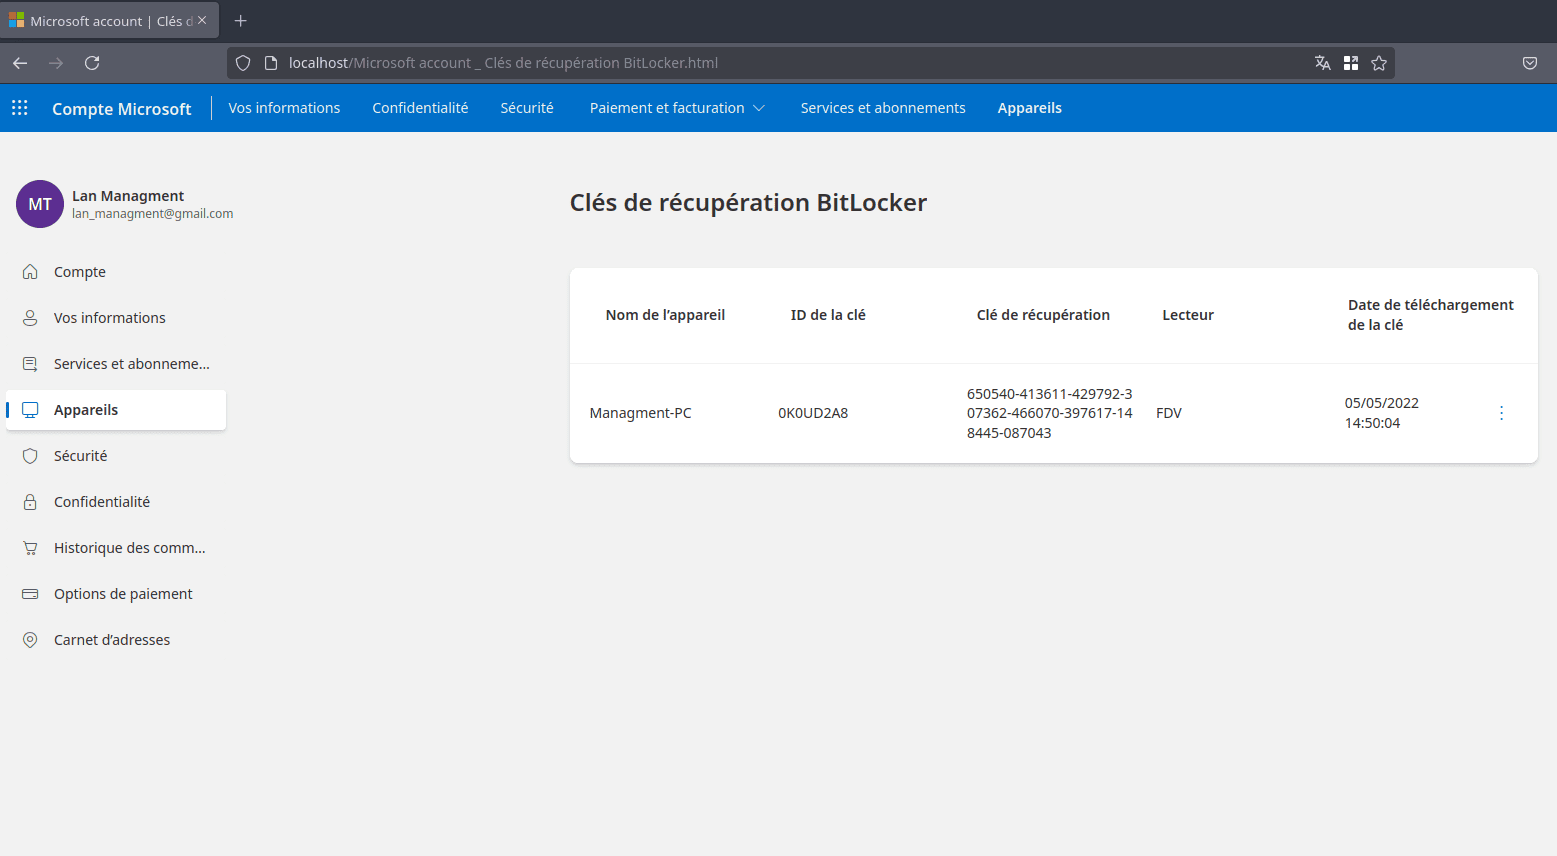Open the Pocket save icon

pos(1529,63)
